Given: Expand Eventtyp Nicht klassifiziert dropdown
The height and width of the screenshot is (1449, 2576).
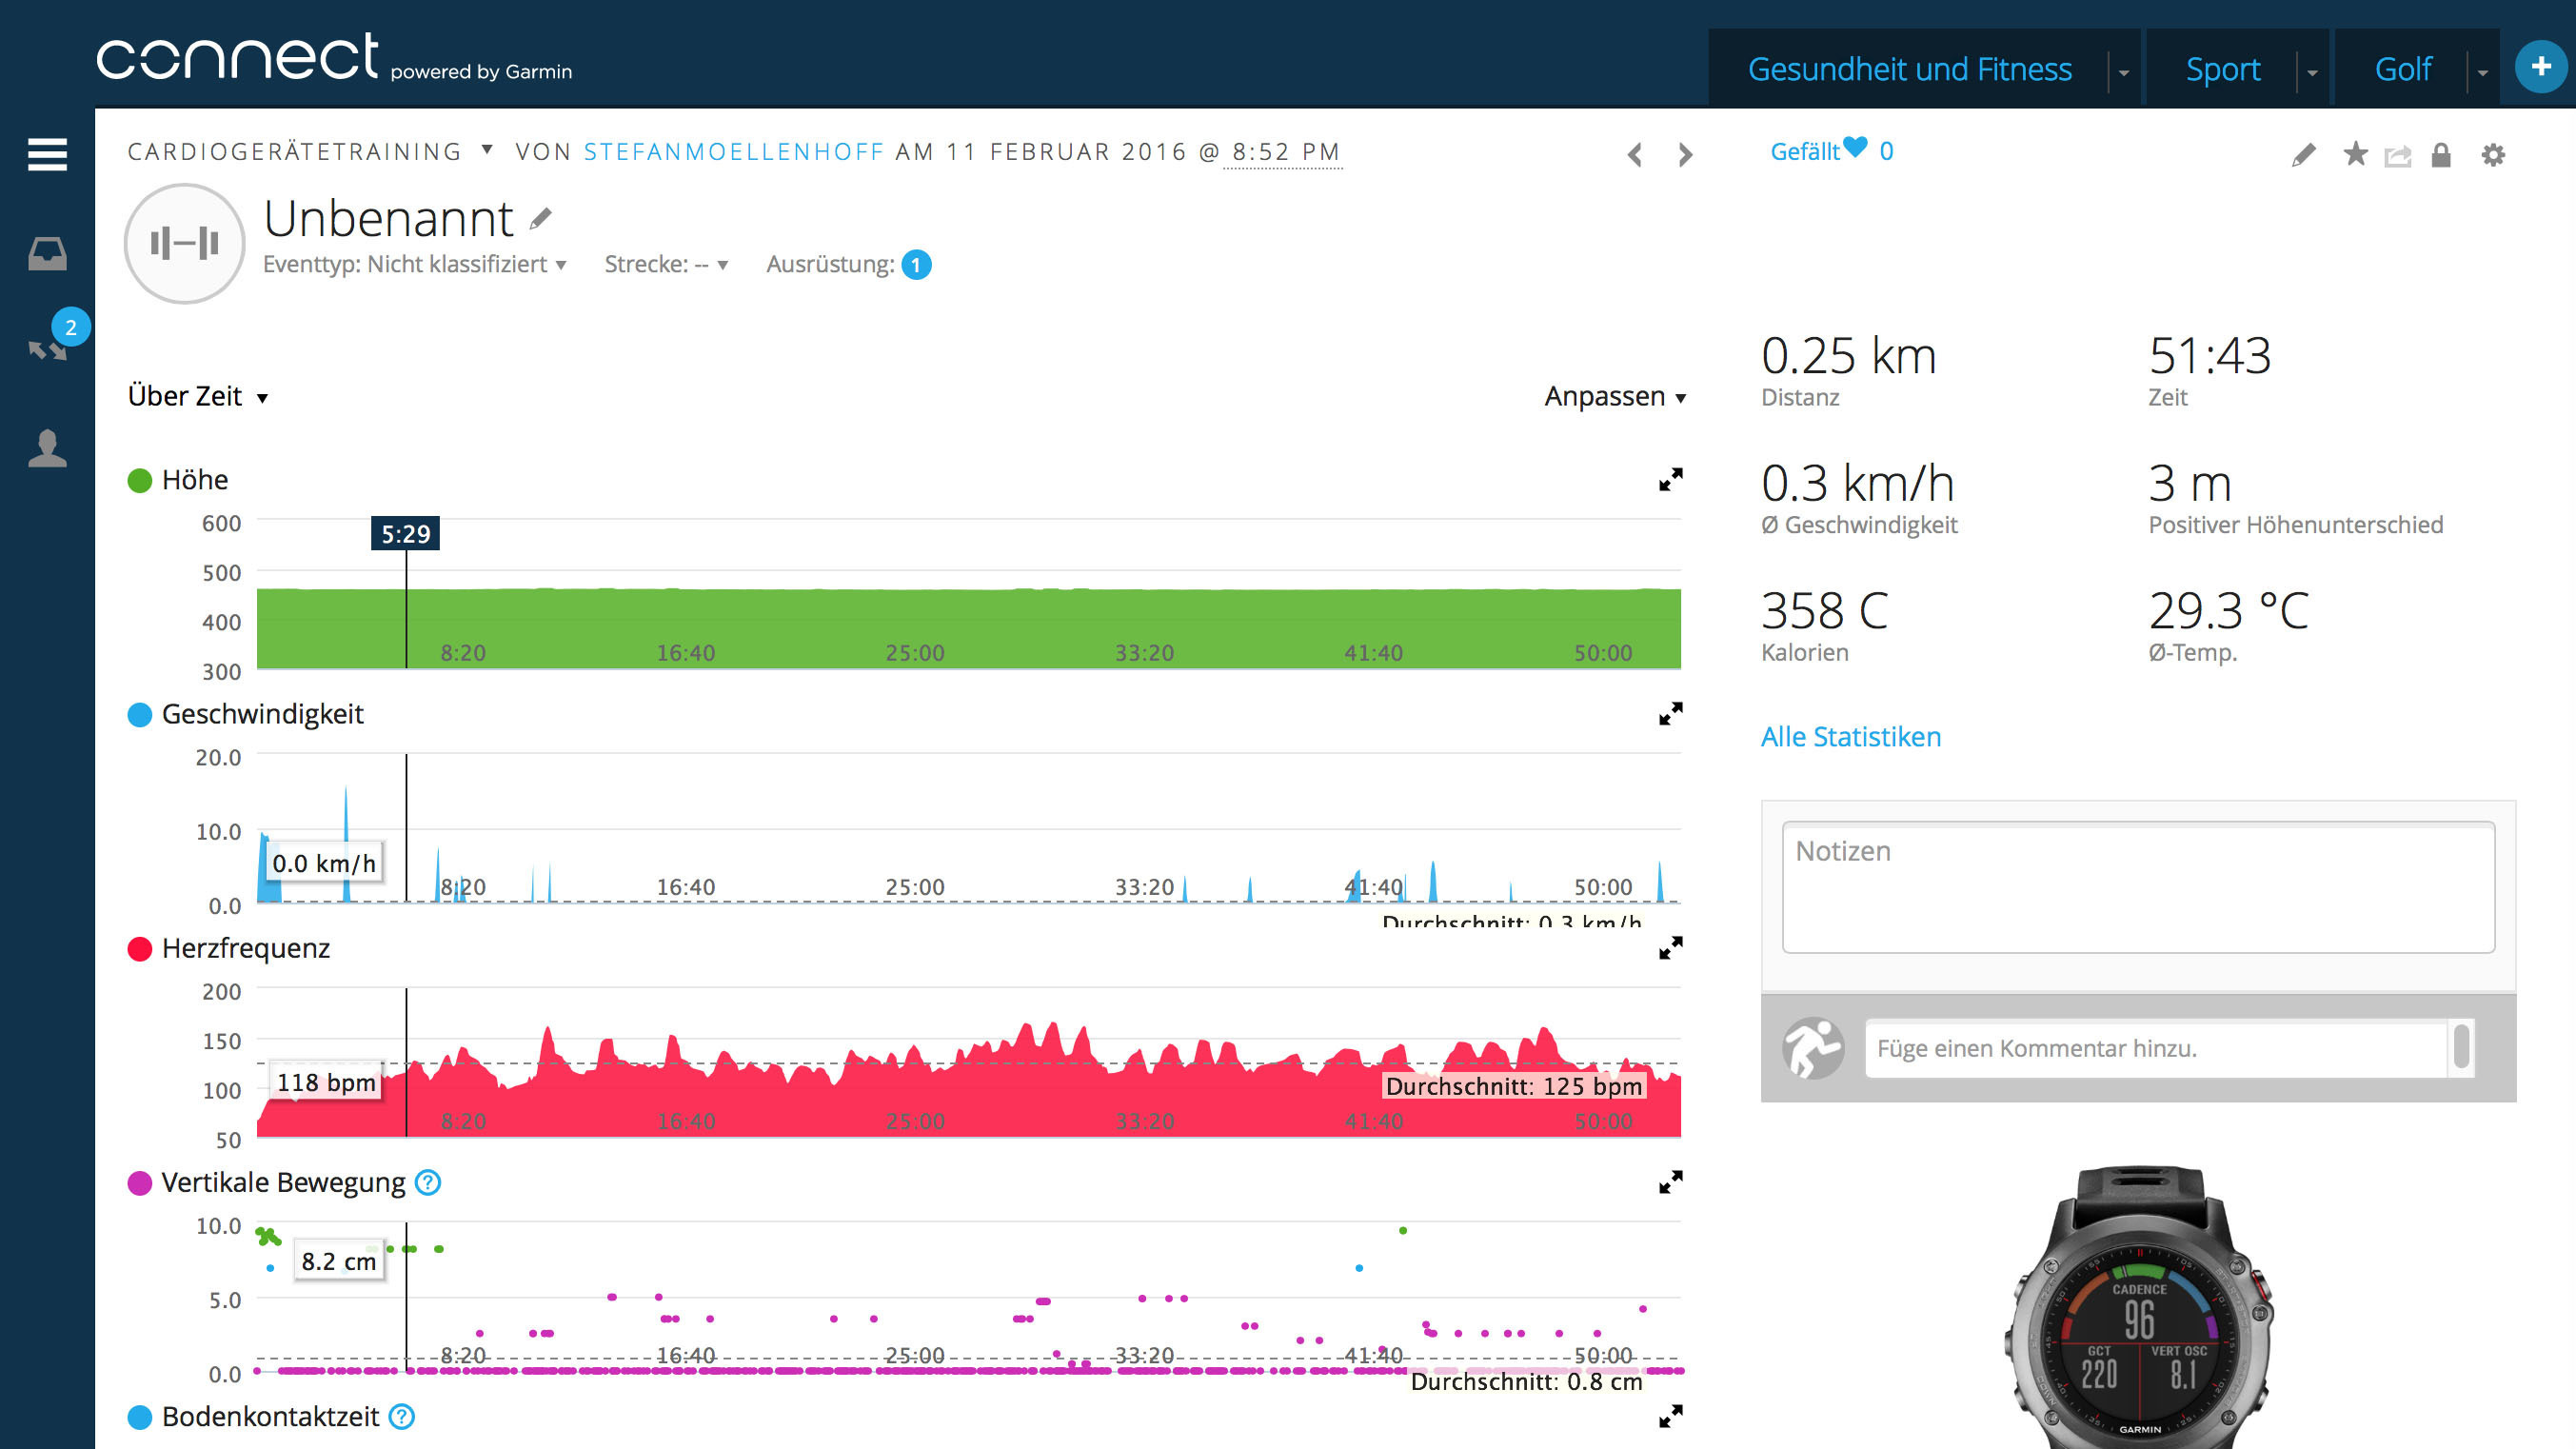Looking at the screenshot, I should coord(415,264).
